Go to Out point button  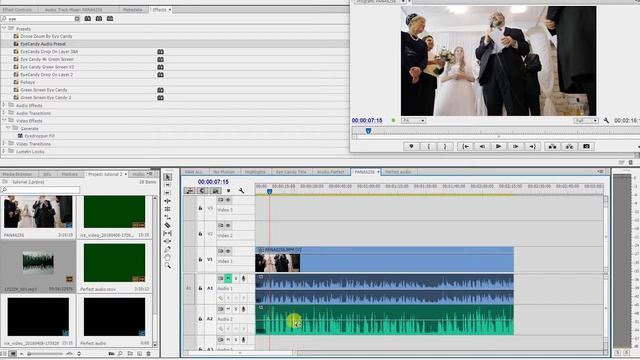click(533, 147)
